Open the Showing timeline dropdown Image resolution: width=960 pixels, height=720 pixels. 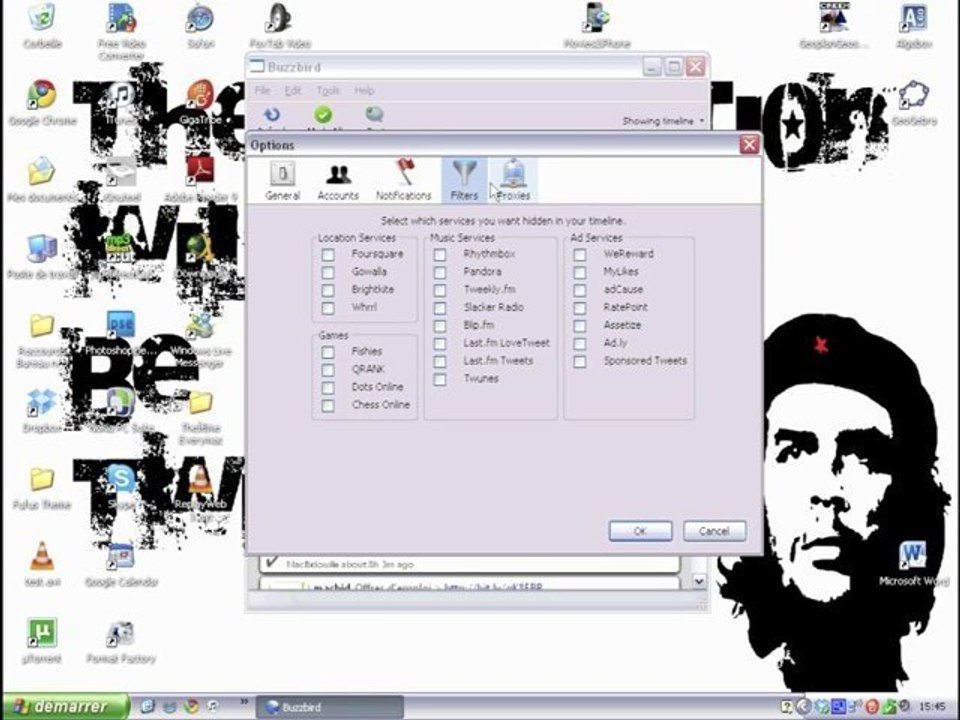pos(663,121)
